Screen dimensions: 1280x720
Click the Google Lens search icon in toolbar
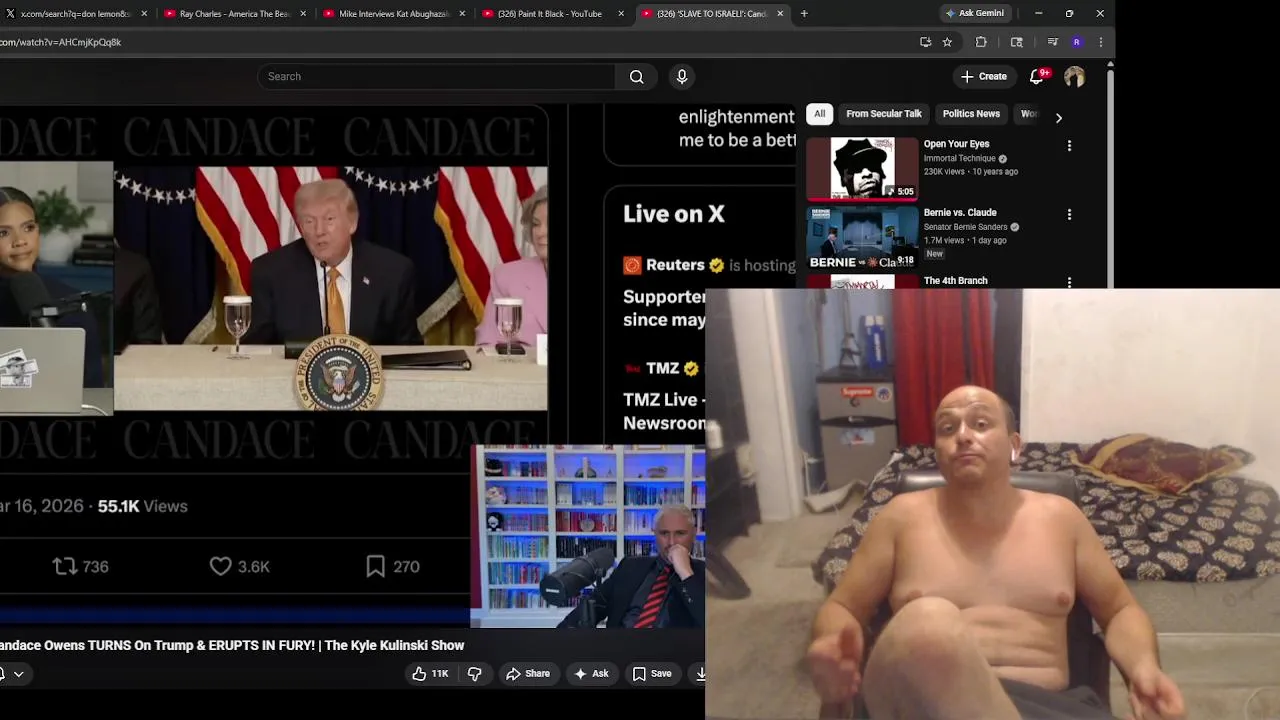click(1017, 42)
